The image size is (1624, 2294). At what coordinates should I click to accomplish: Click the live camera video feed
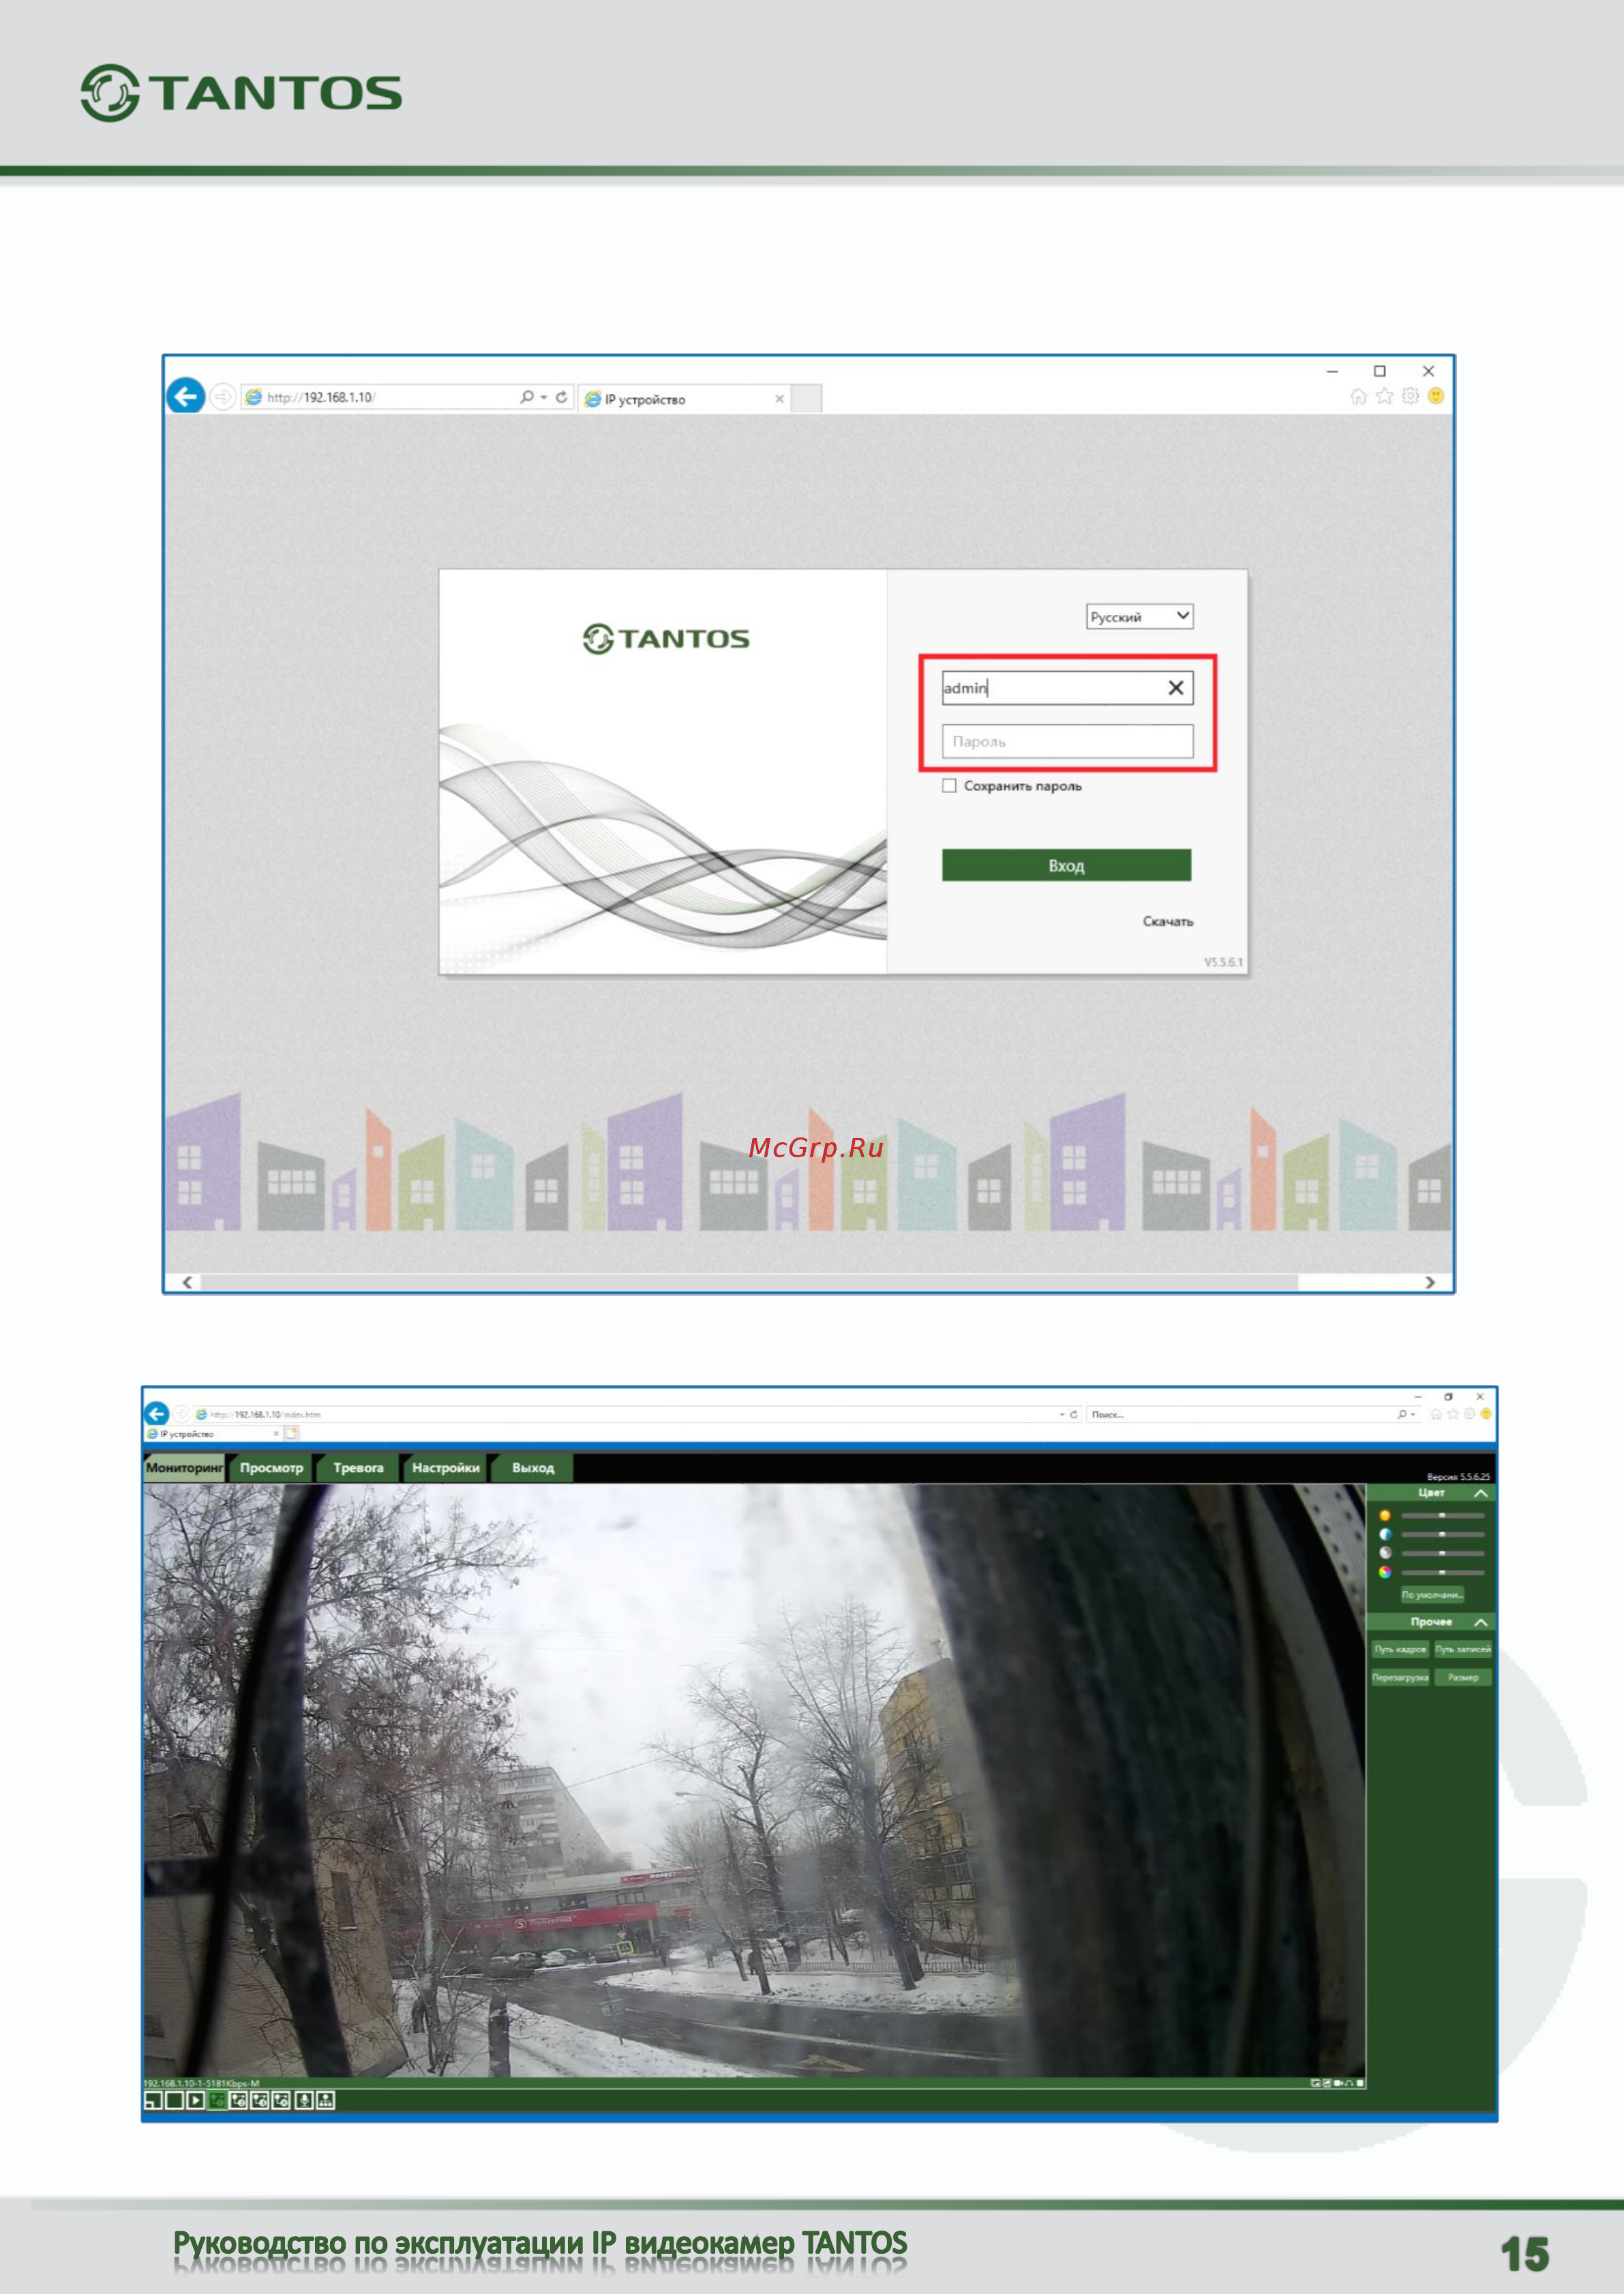coord(754,1780)
